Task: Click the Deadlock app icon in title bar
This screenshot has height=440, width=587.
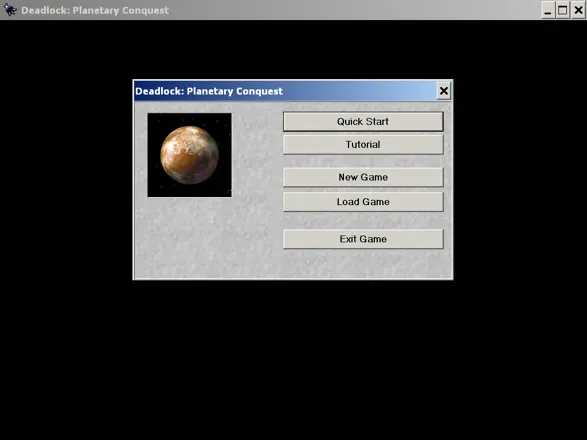Action: click(9, 10)
